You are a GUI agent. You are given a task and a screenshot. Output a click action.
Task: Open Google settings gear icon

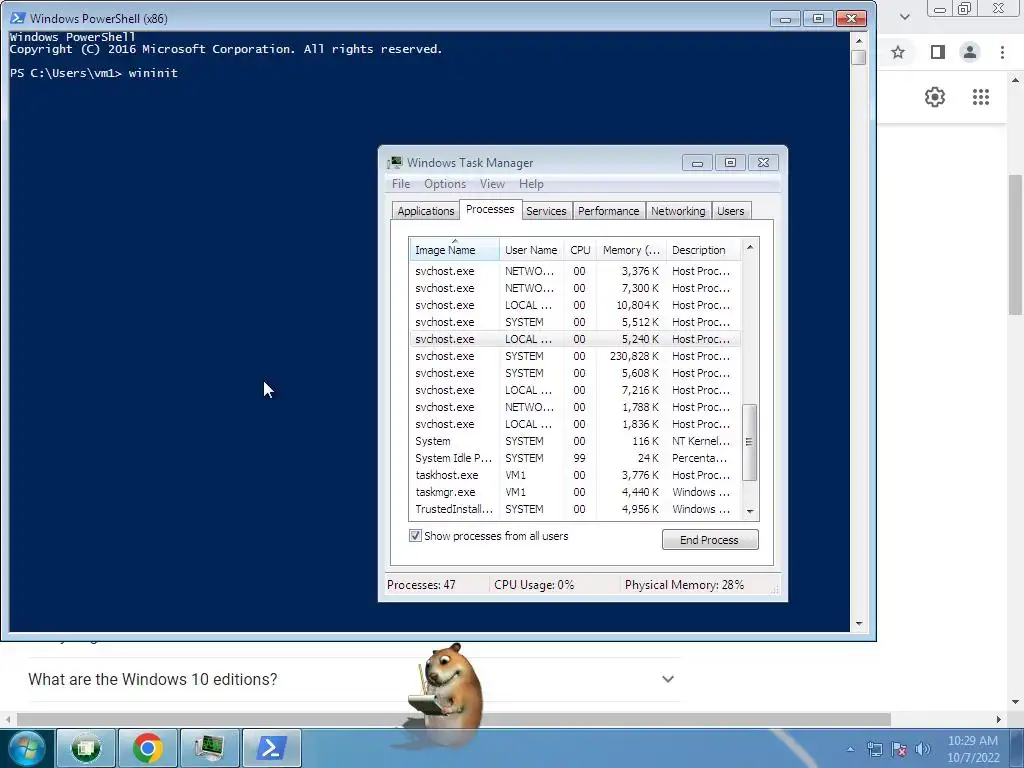[x=935, y=97]
